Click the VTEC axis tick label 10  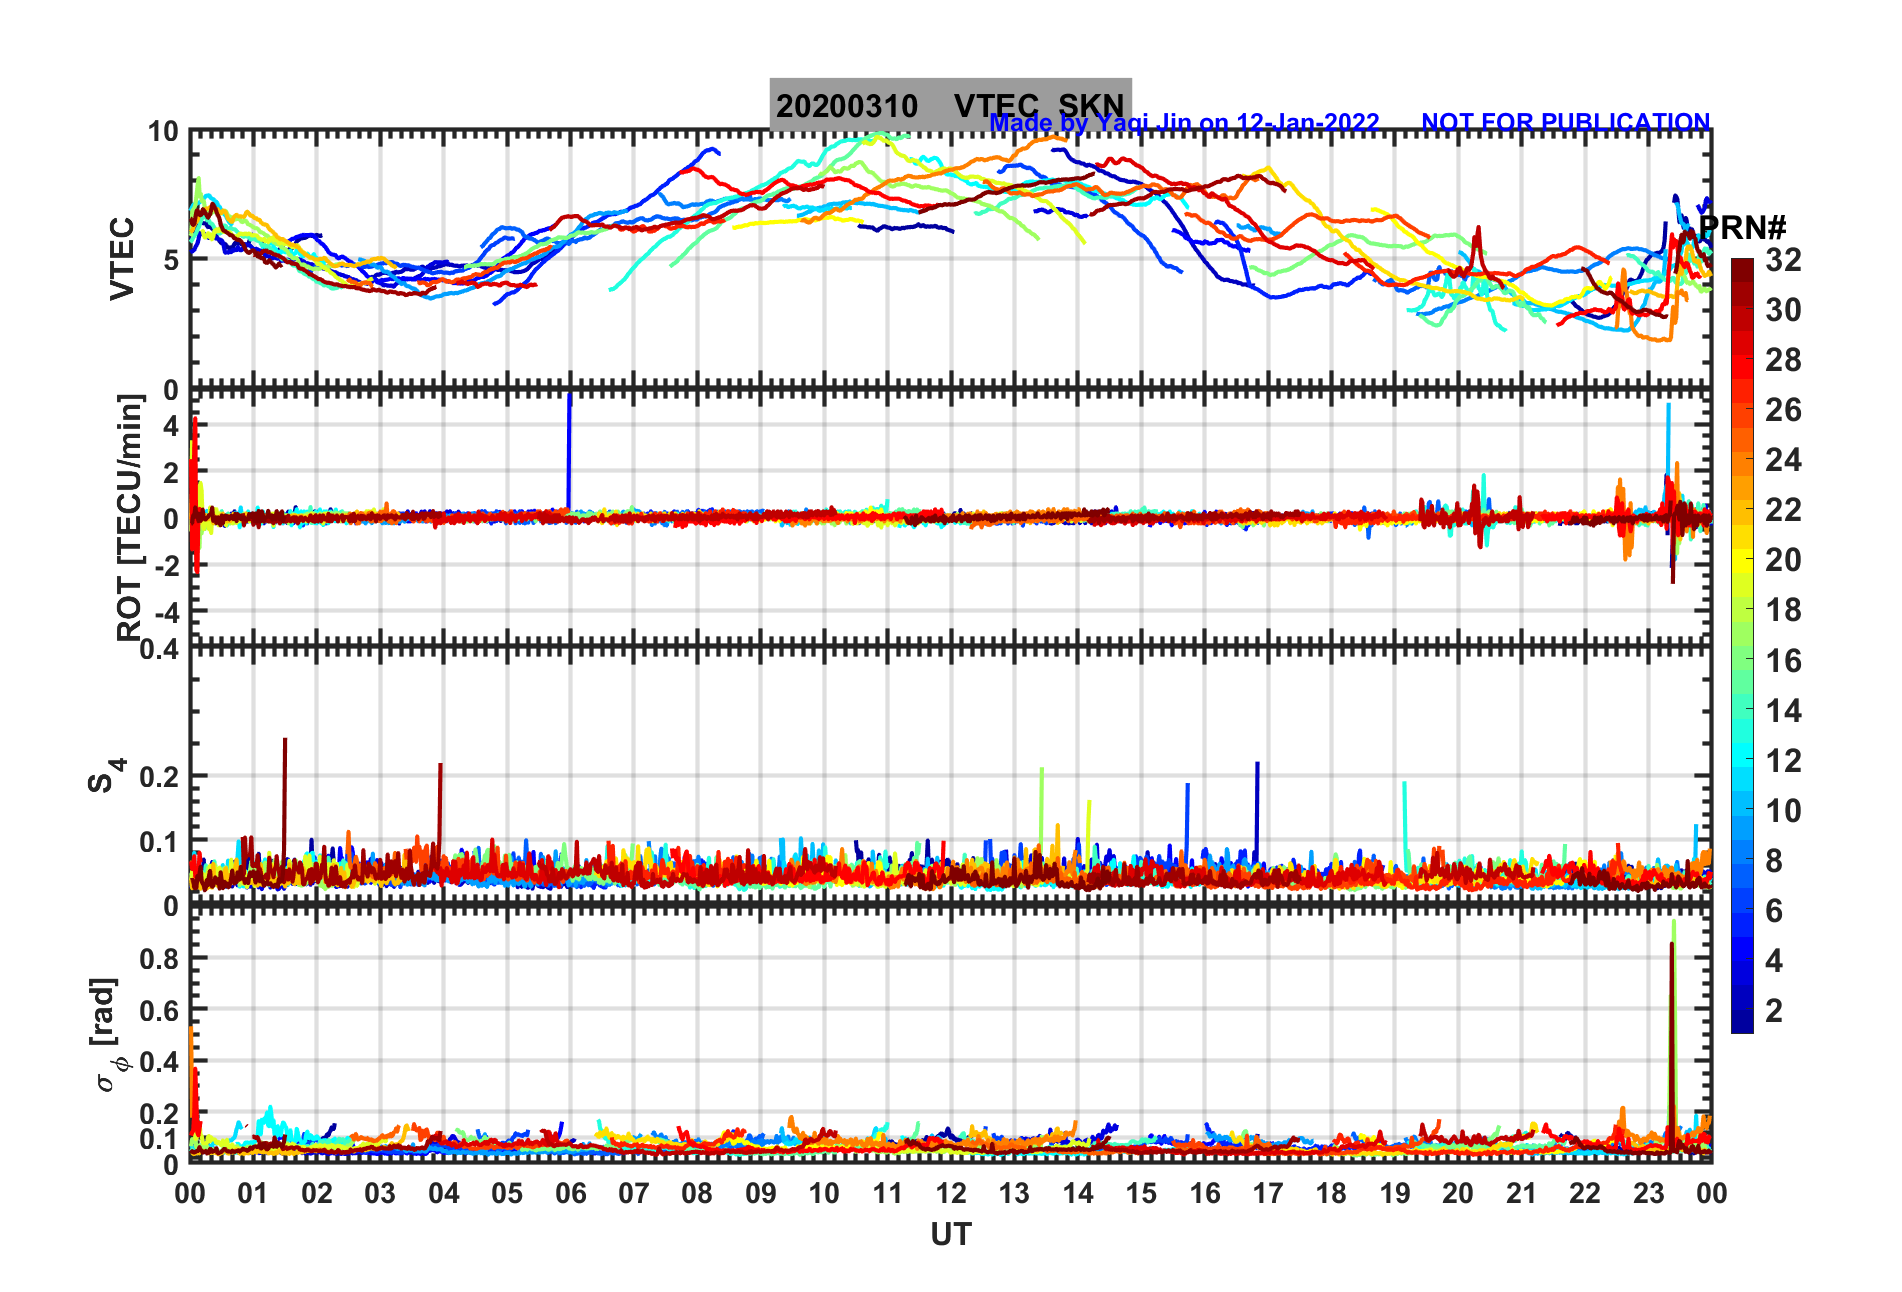click(163, 132)
